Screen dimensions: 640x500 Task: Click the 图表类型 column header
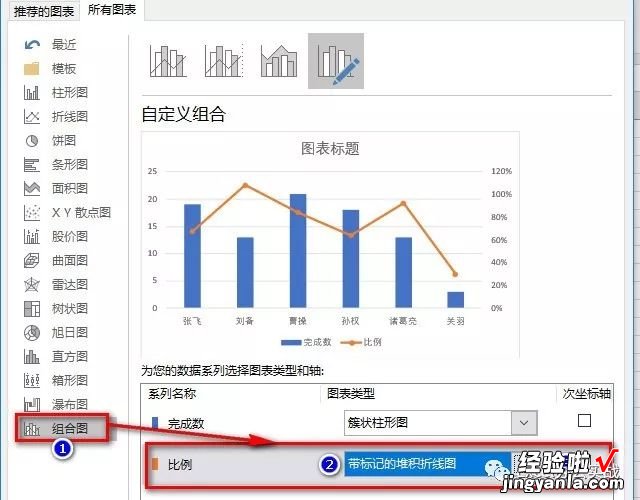click(351, 393)
